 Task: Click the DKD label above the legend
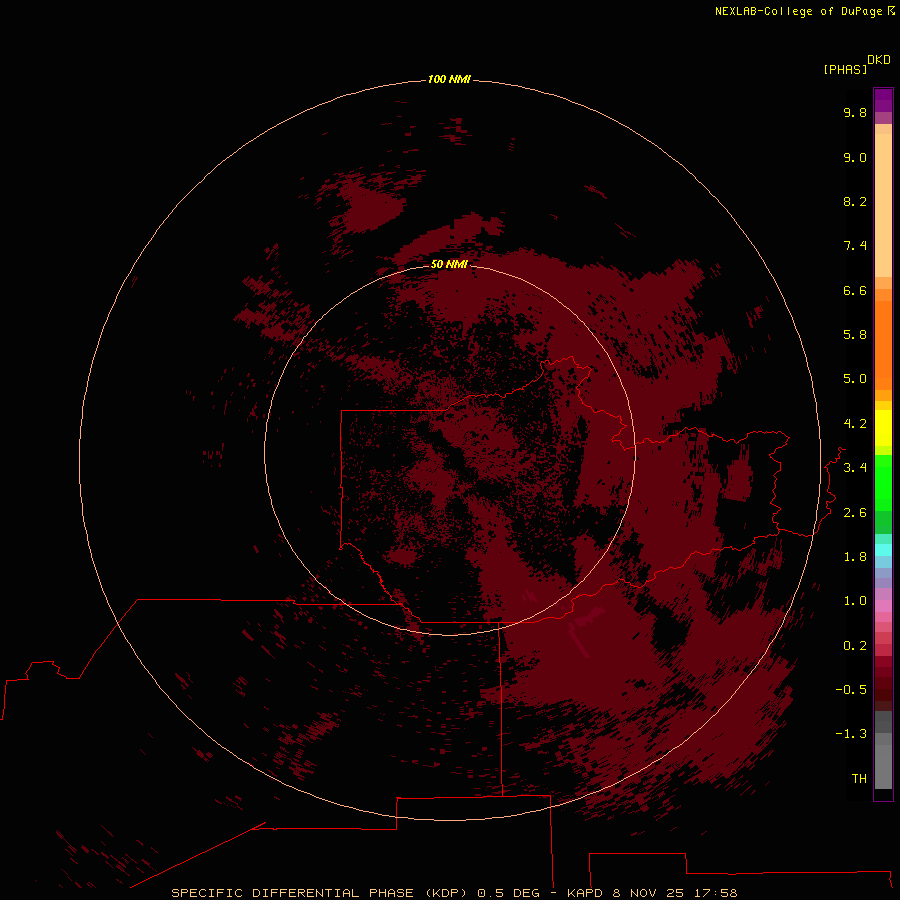coord(879,60)
